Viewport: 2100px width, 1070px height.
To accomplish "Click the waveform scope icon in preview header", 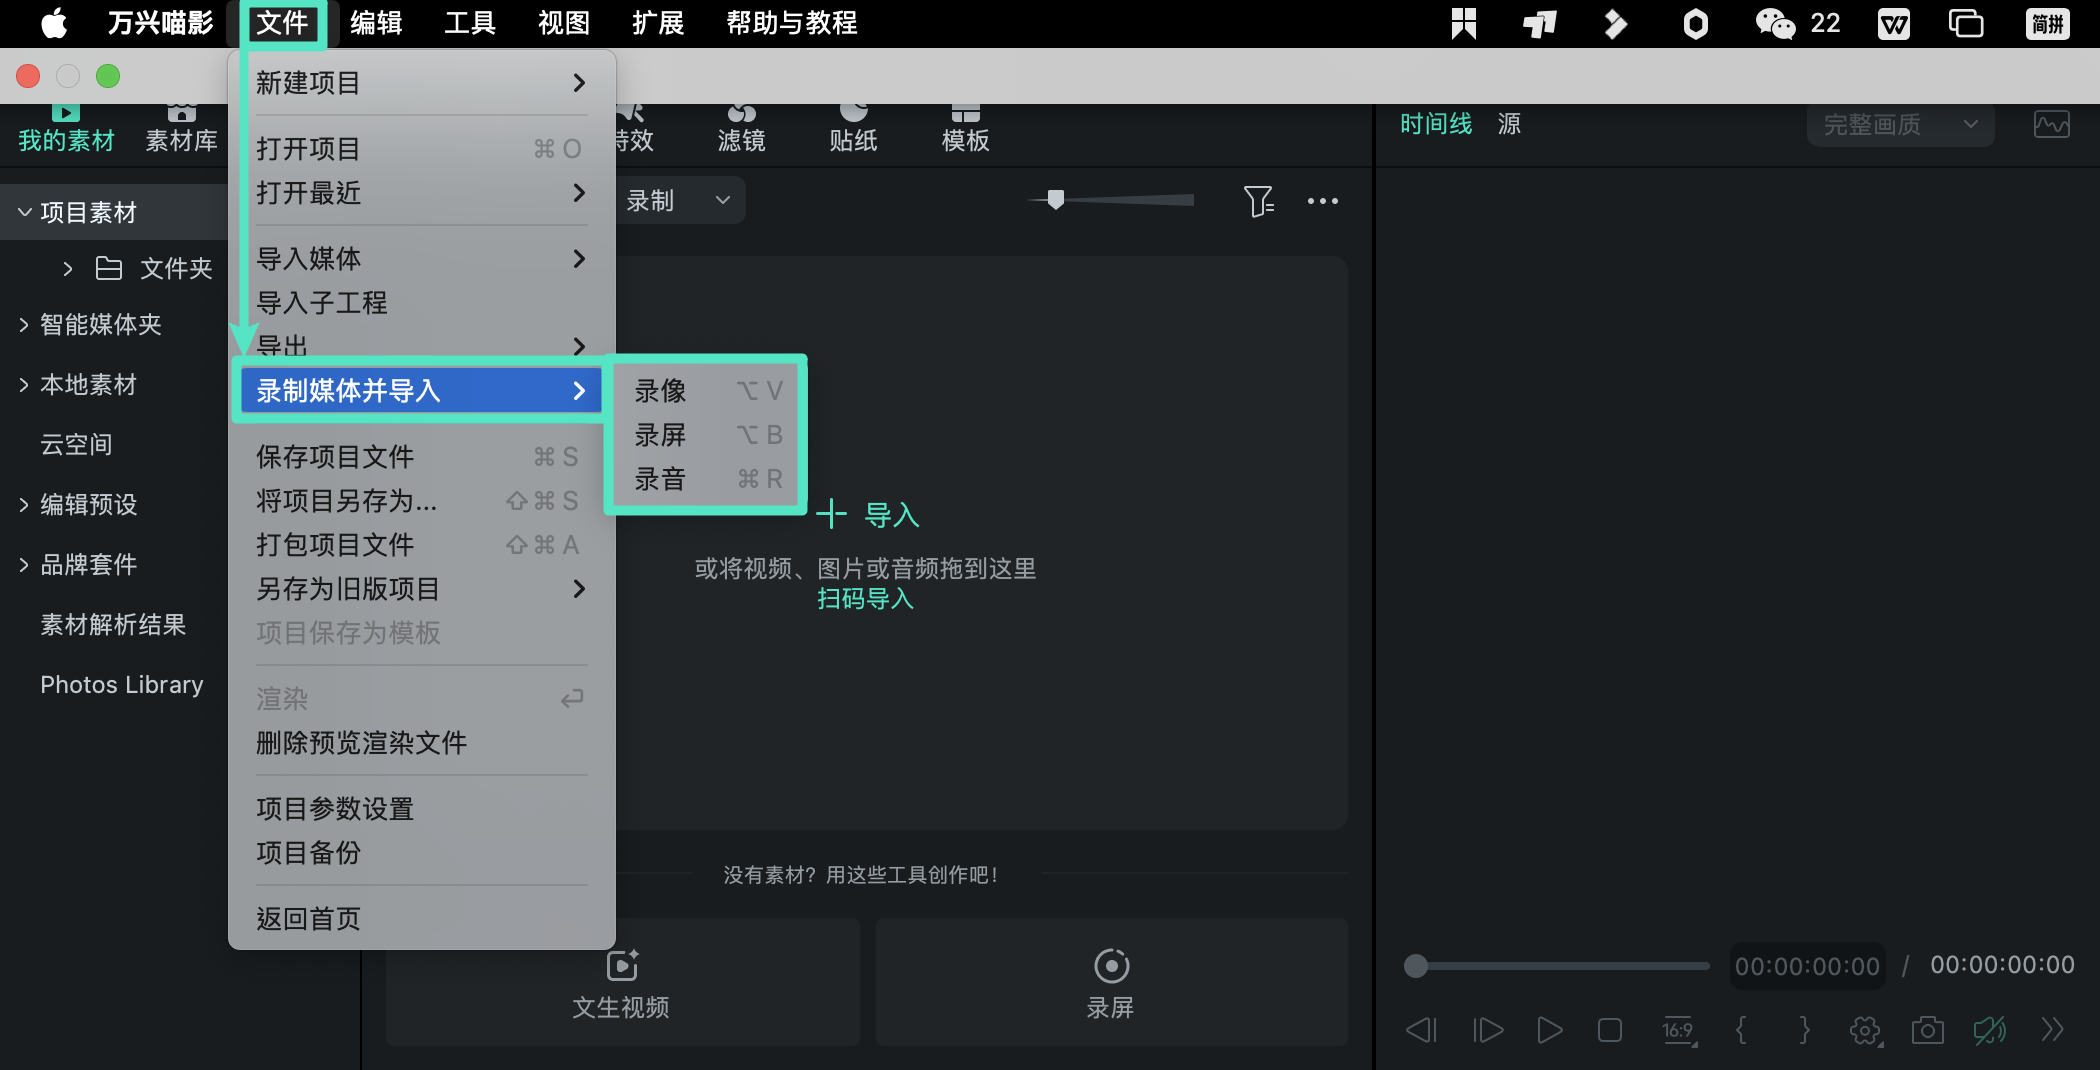I will (2051, 125).
